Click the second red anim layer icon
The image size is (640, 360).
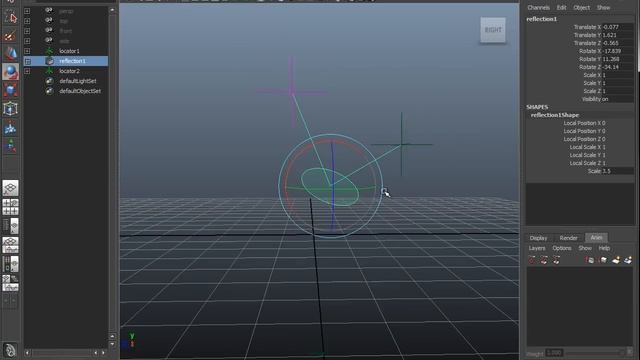pos(544,260)
